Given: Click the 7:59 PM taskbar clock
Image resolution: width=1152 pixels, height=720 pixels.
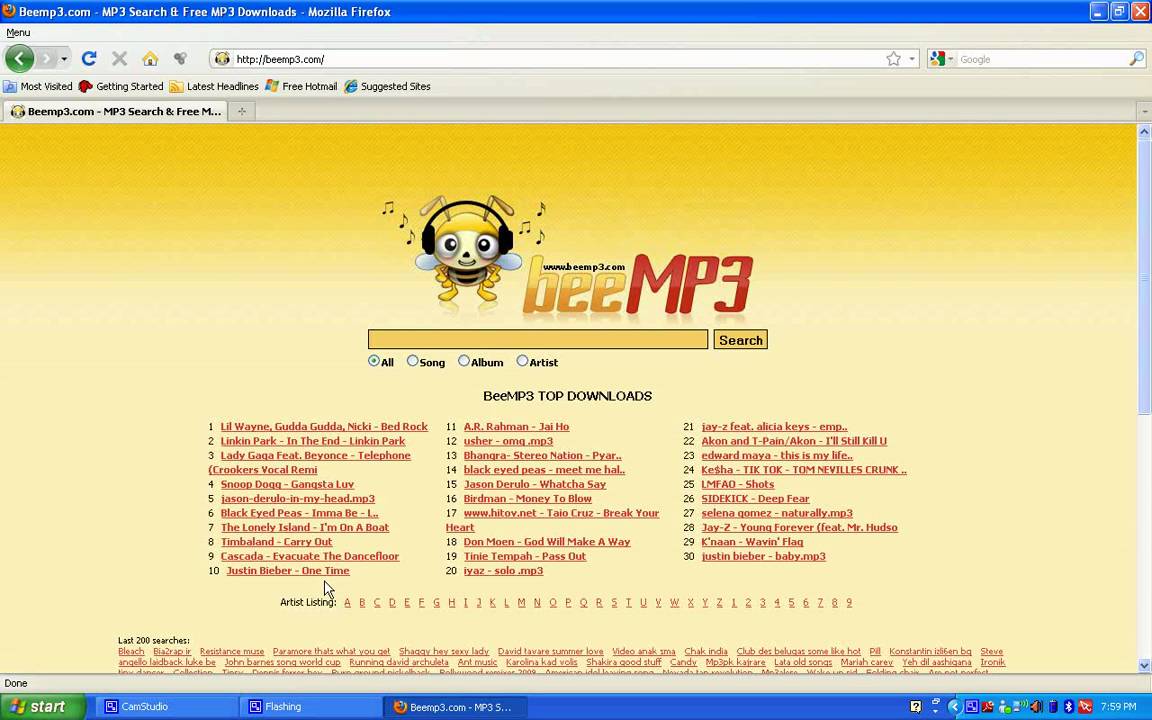Looking at the screenshot, I should coord(1118,707).
